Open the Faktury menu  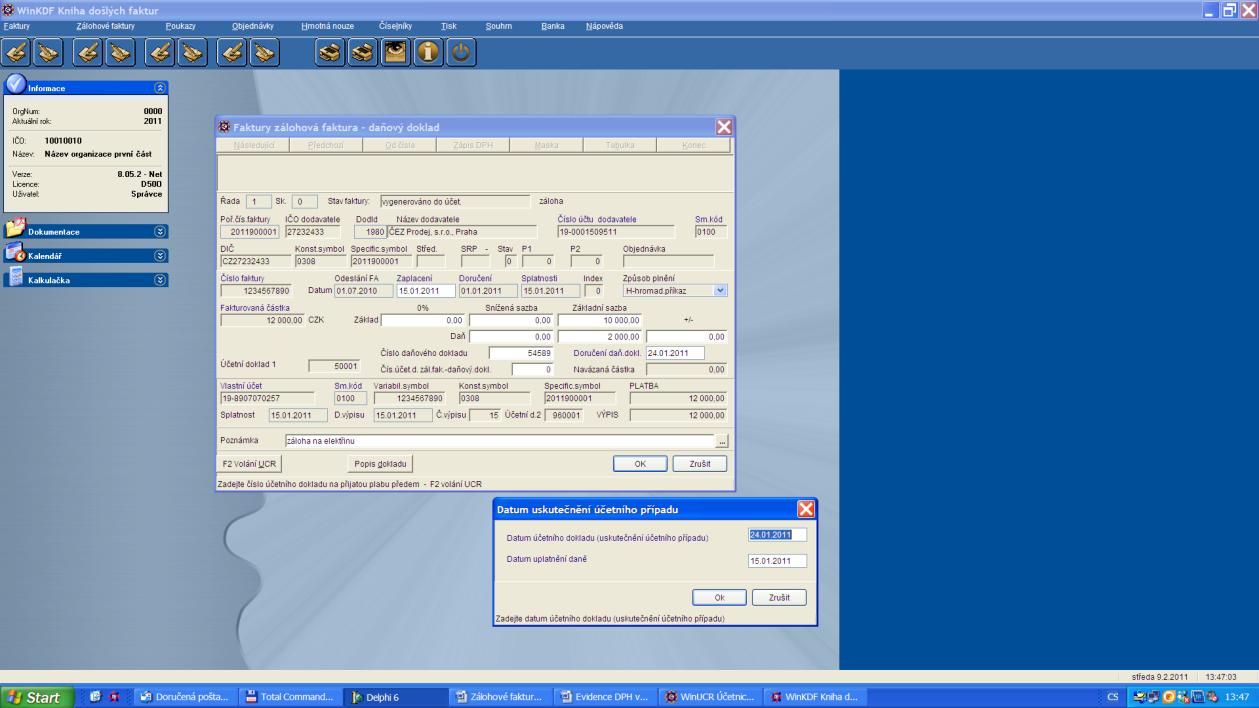17,25
